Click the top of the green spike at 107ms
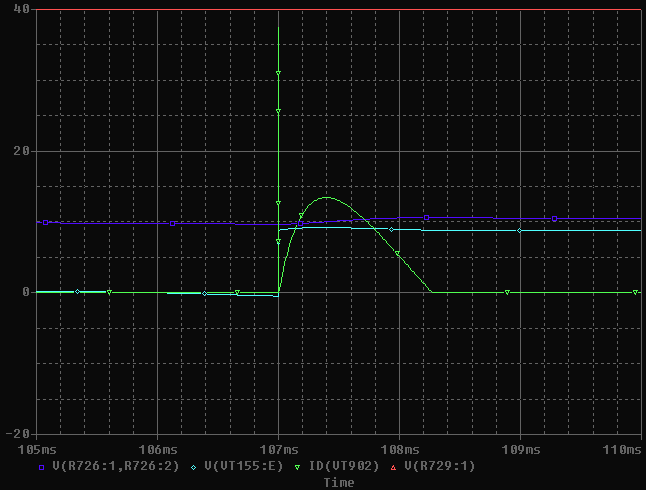Viewport: 646px width, 490px height. 279,28
